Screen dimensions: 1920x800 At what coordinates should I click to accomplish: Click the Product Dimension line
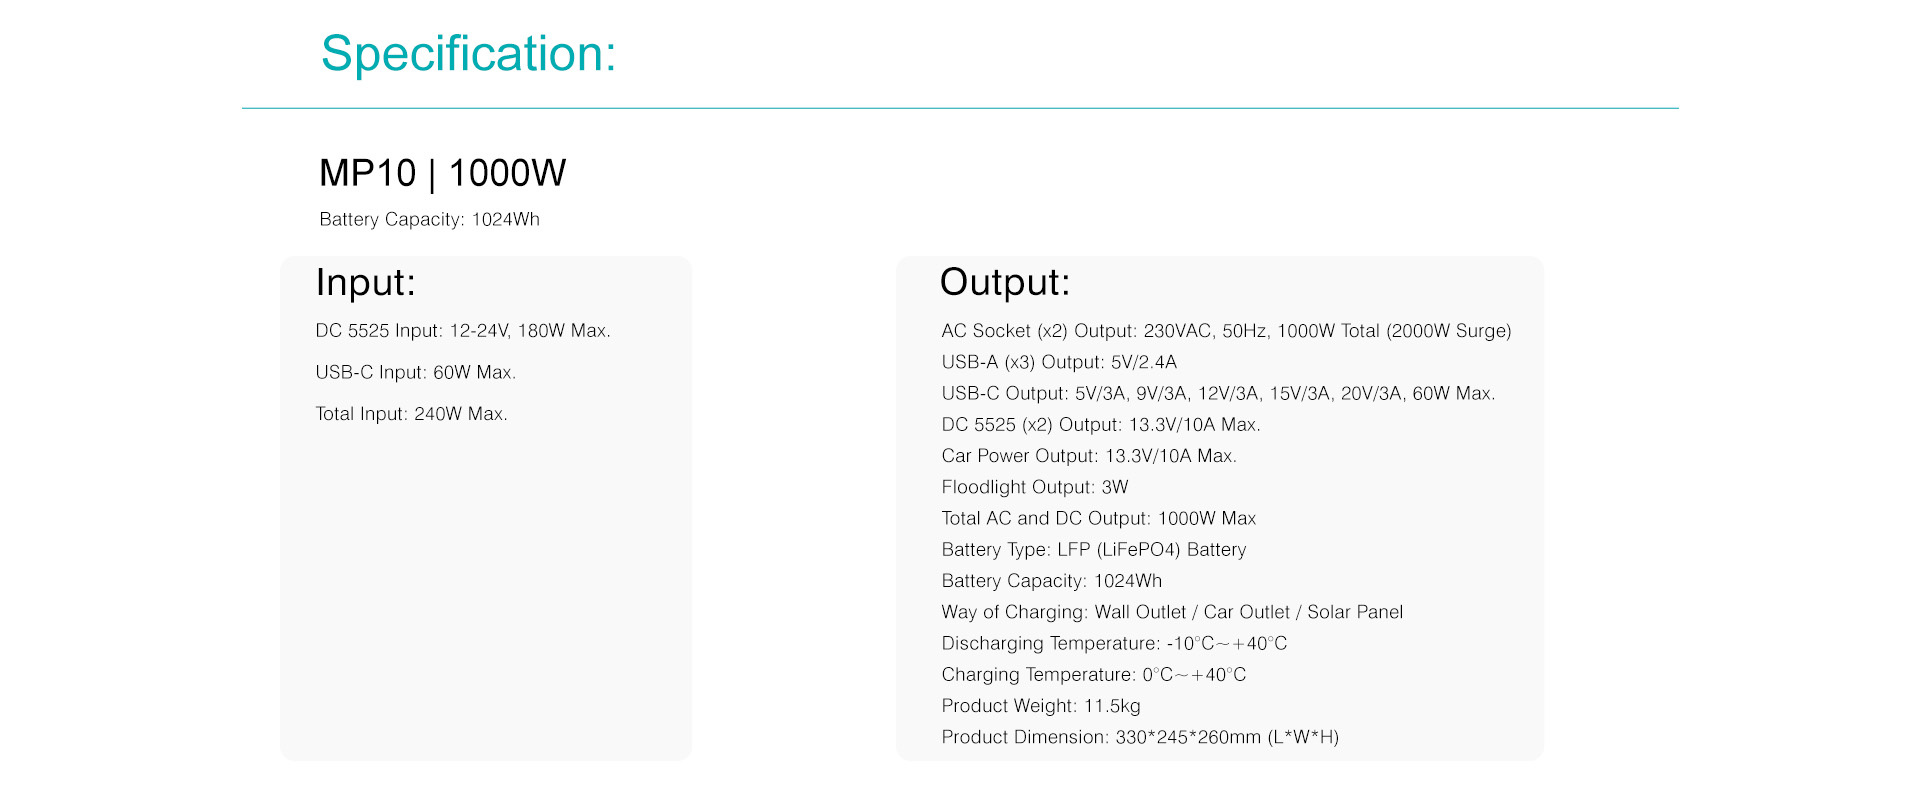pyautogui.click(x=1140, y=737)
